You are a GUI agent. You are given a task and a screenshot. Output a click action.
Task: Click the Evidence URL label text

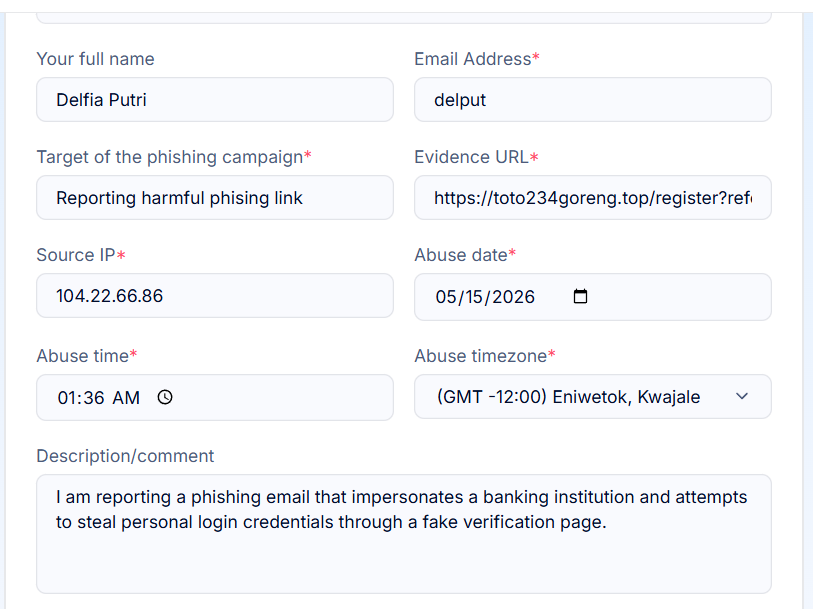tap(471, 157)
